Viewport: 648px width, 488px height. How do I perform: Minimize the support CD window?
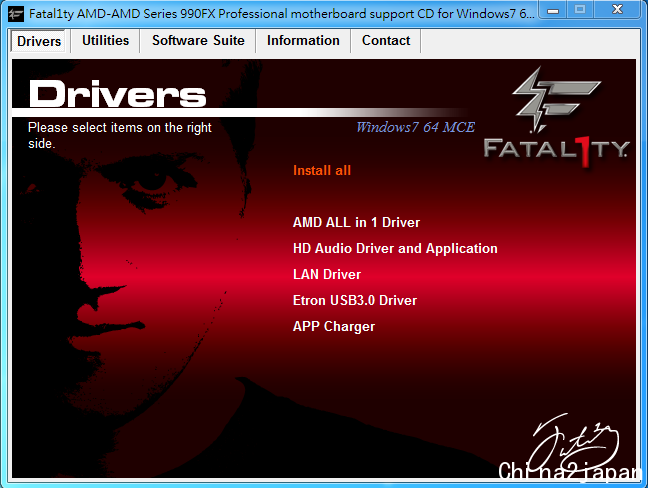(553, 10)
